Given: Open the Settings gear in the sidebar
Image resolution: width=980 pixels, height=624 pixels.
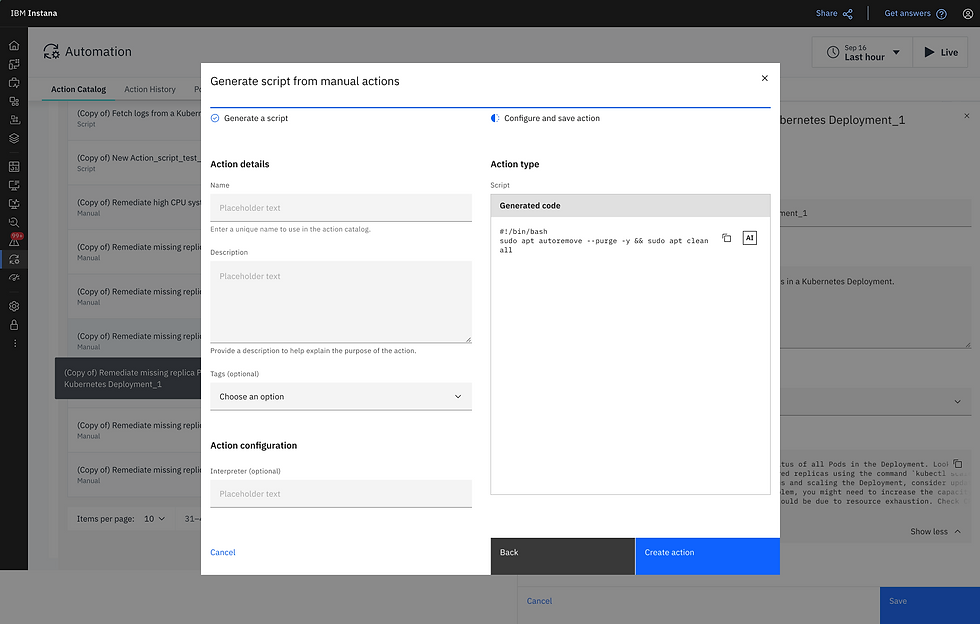Looking at the screenshot, I should [x=14, y=306].
